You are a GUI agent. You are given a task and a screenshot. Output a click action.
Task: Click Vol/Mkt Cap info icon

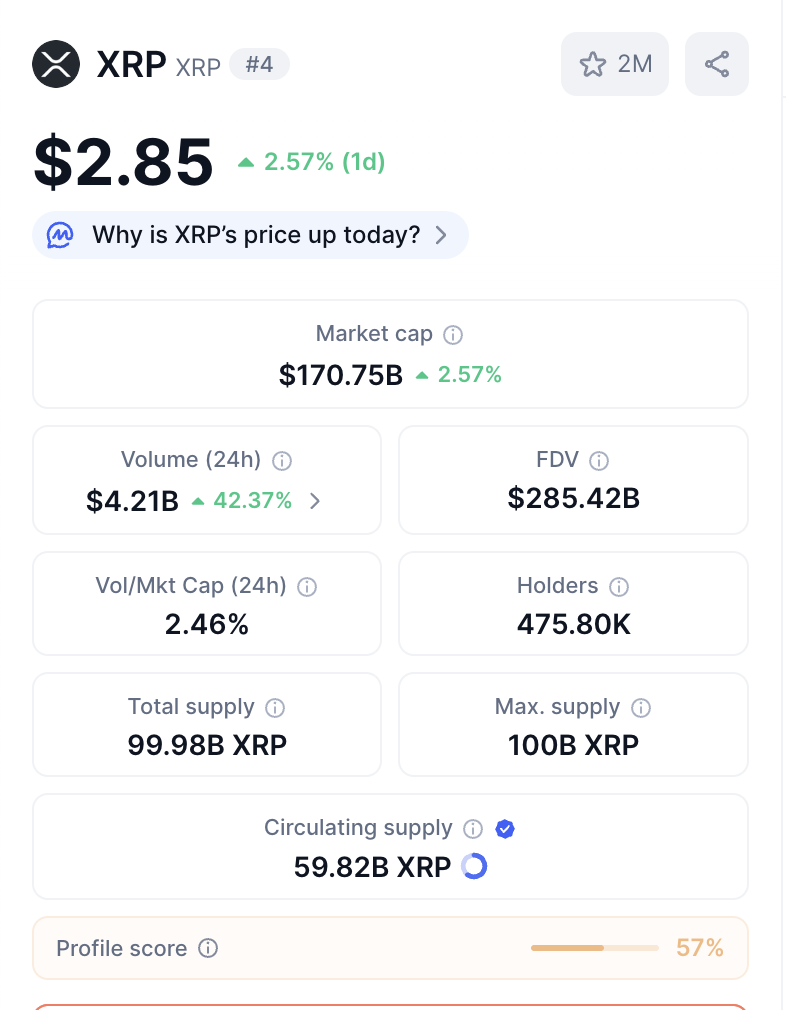pyautogui.click(x=307, y=587)
